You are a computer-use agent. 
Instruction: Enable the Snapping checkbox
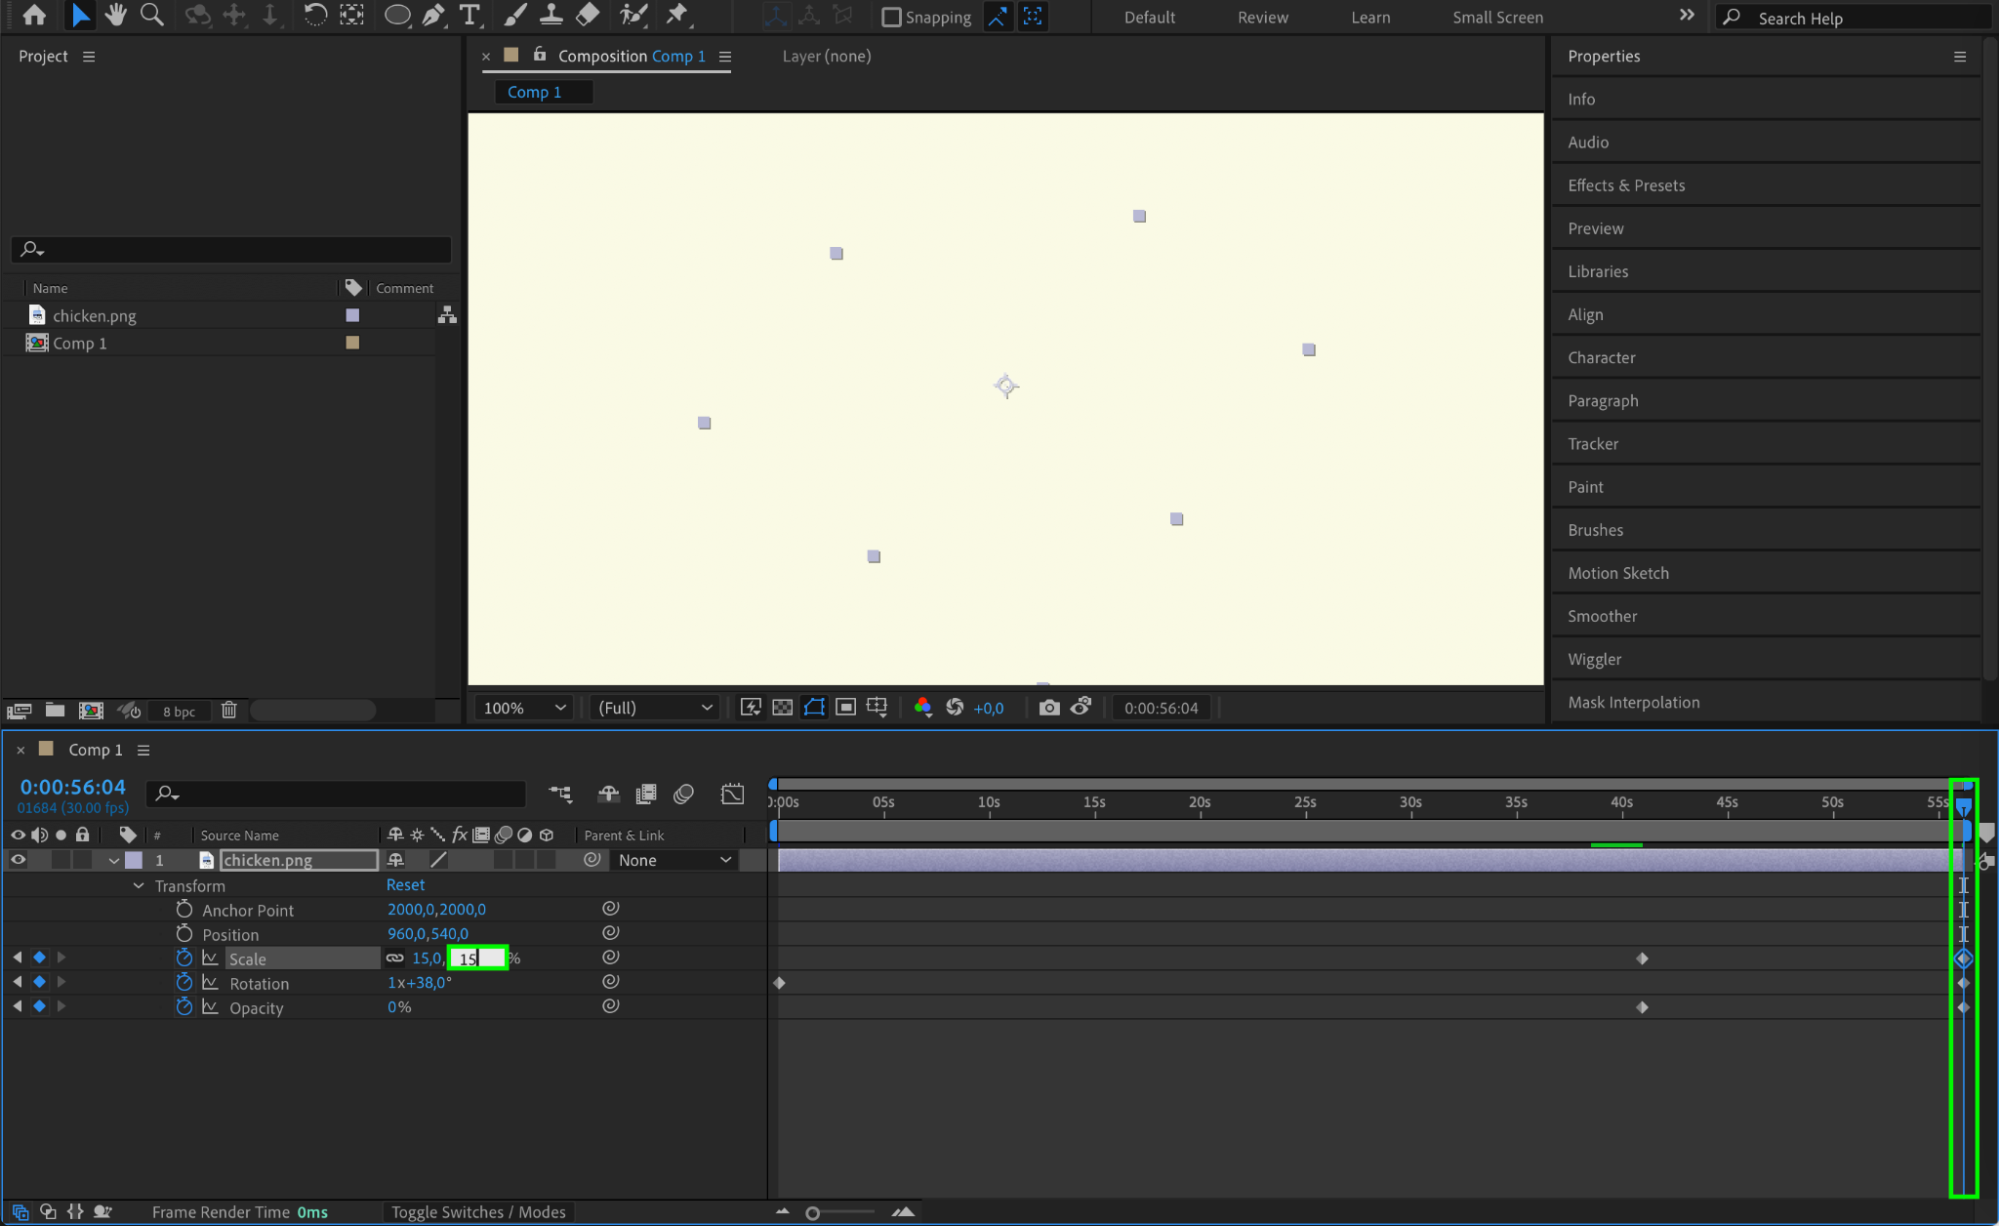[x=891, y=17]
